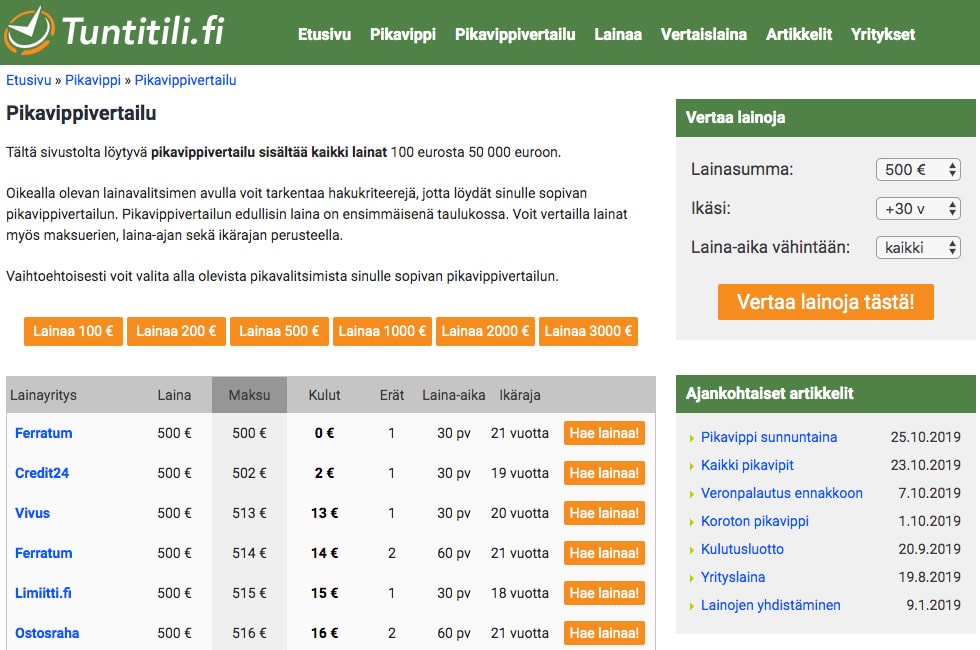Open the Vivus lender link
The image size is (980, 650).
pos(32,513)
